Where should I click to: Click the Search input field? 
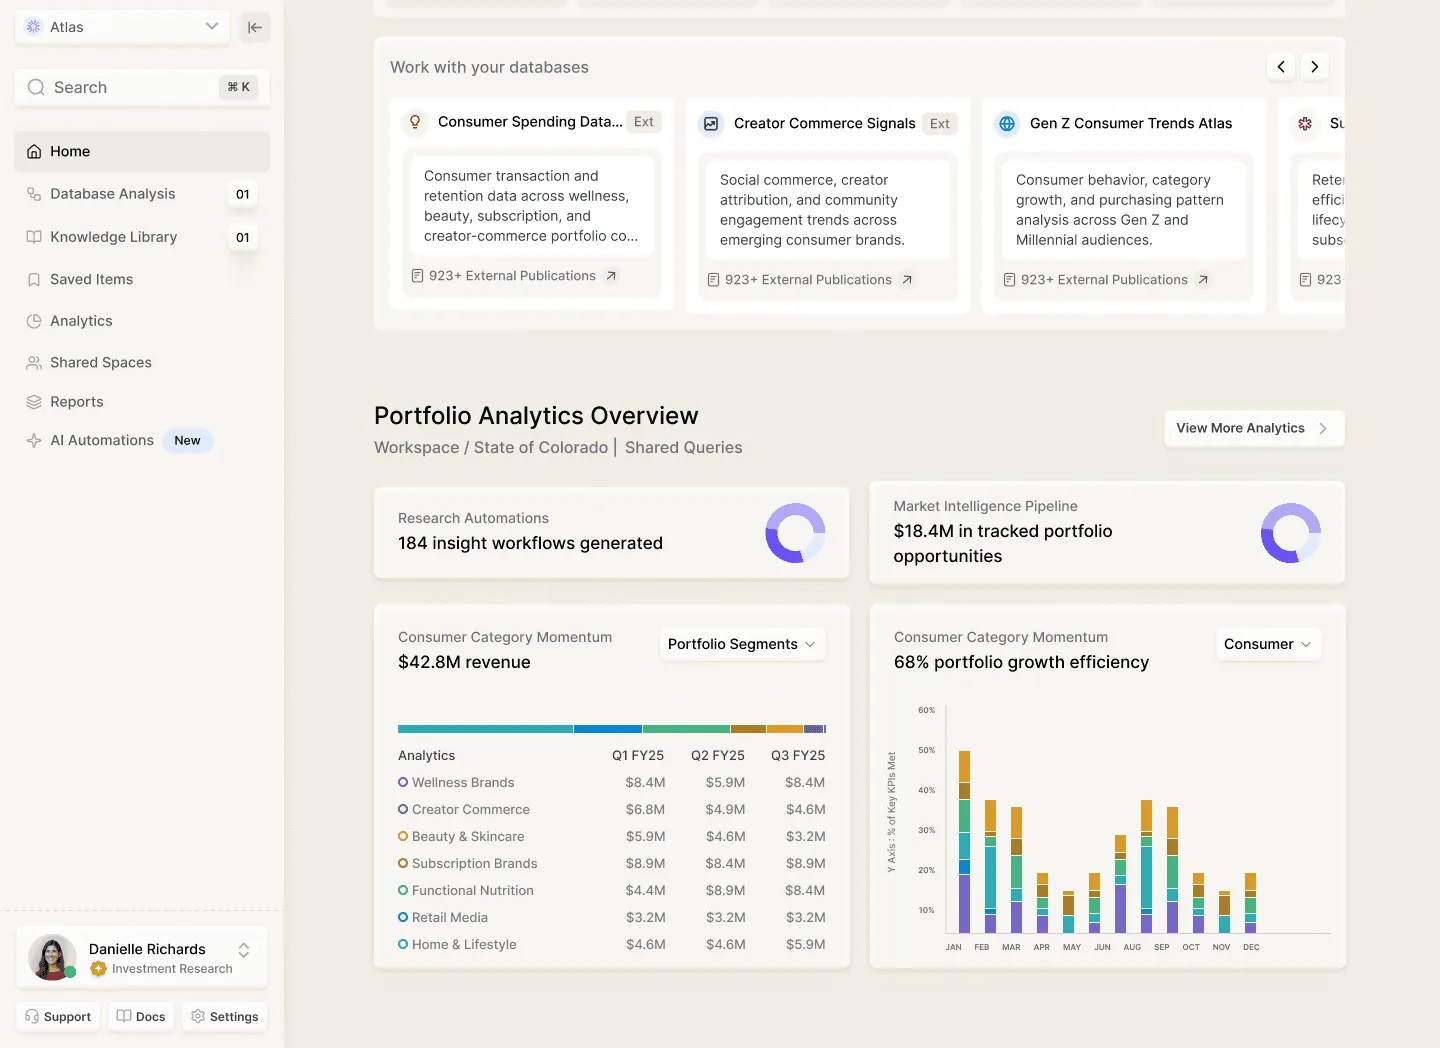click(x=142, y=87)
